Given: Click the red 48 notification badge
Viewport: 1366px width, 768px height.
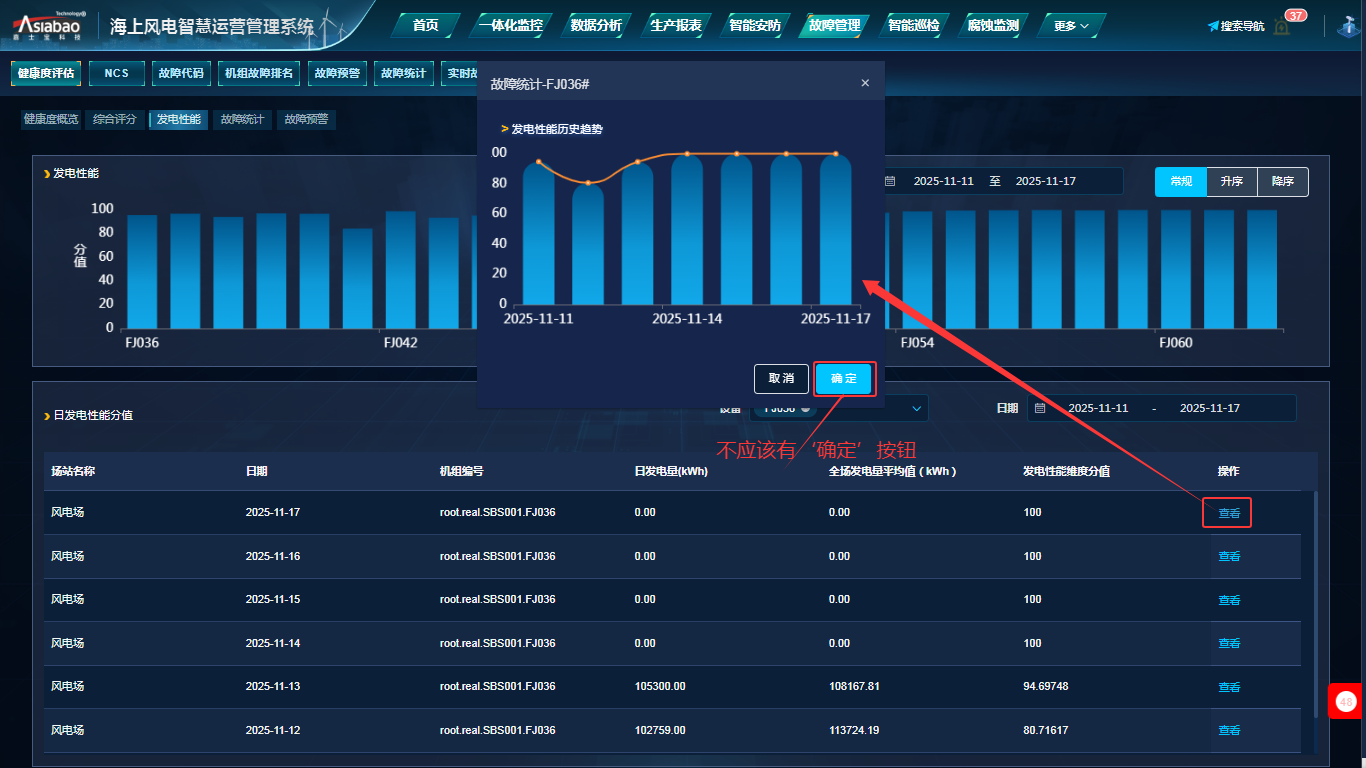Looking at the screenshot, I should 1346,702.
